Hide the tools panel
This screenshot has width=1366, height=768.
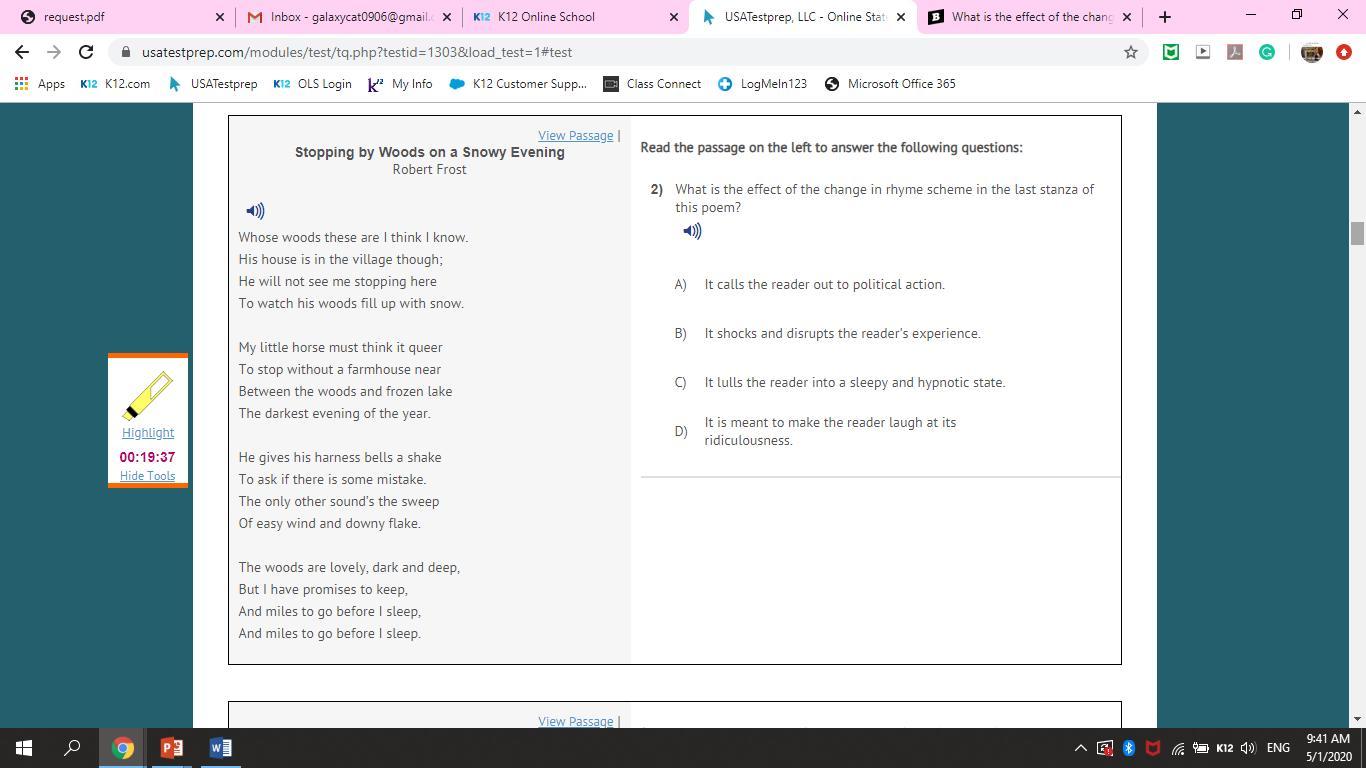click(x=147, y=476)
